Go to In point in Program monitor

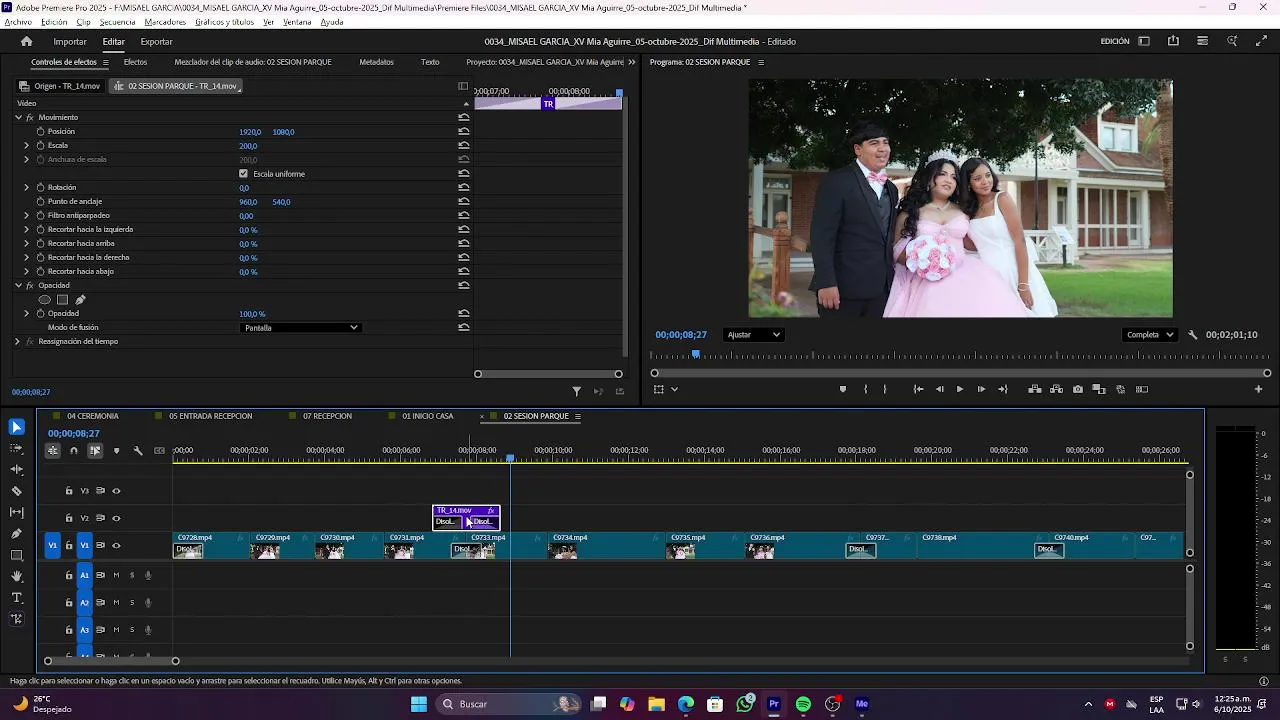pos(918,389)
